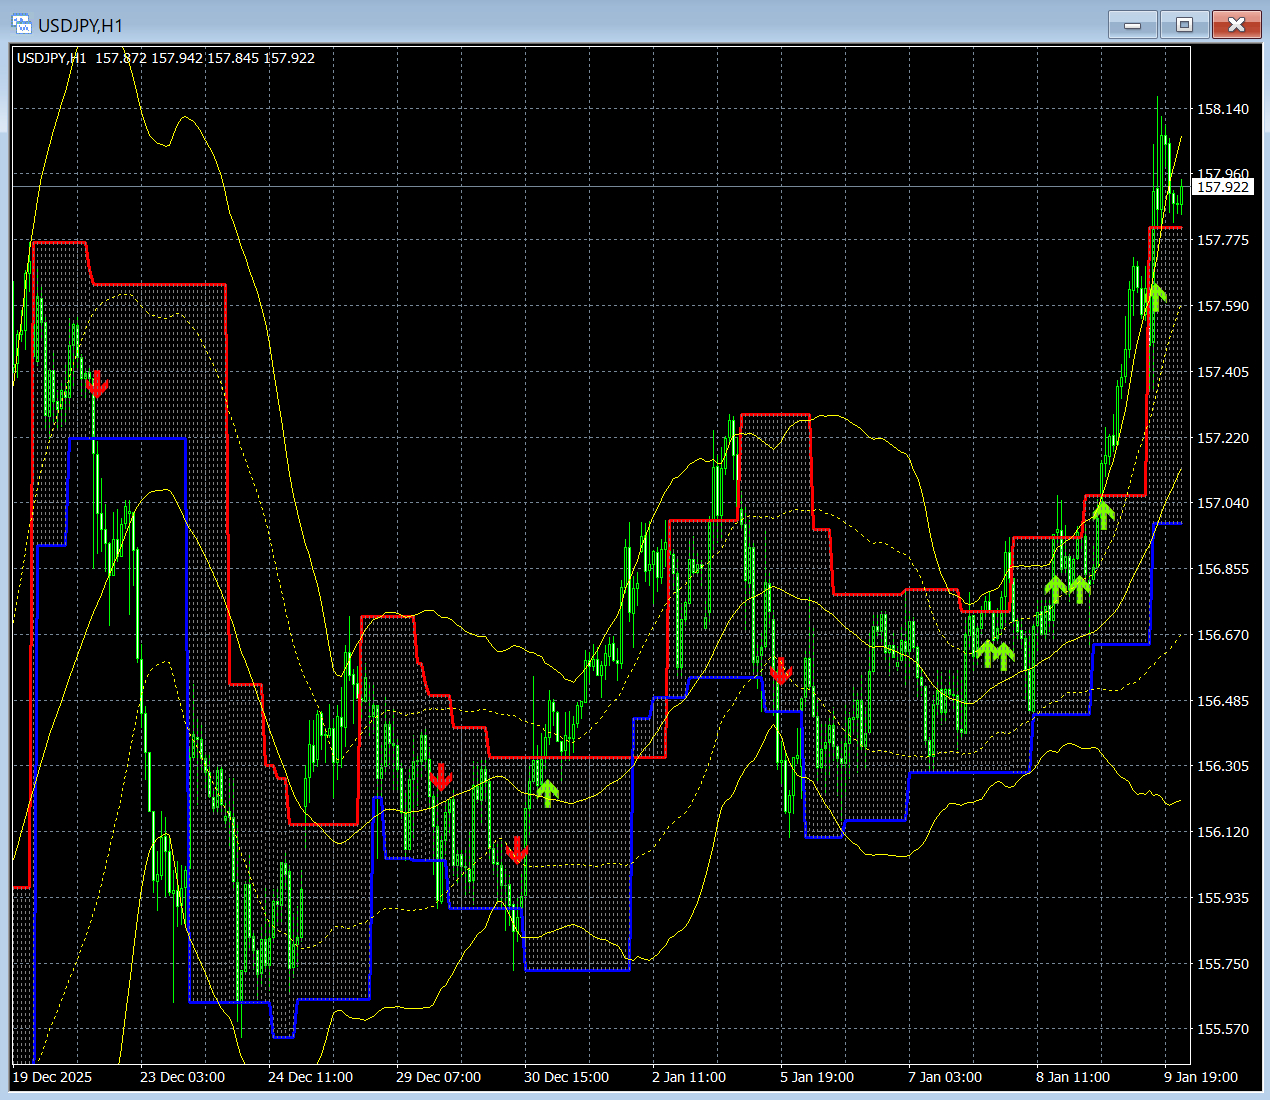Screen dimensions: 1270x1100
Task: Close the USDJPY,H1 chart window
Action: (1237, 24)
